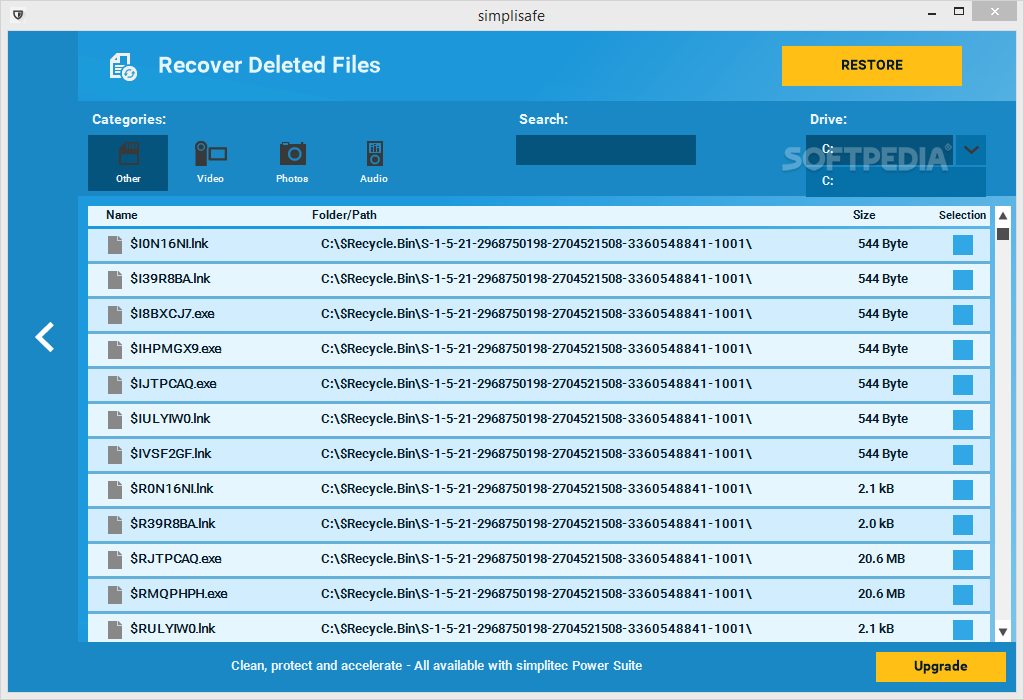Click file icon of $IULYIW0.lnk
This screenshot has width=1024, height=700.
click(x=115, y=419)
